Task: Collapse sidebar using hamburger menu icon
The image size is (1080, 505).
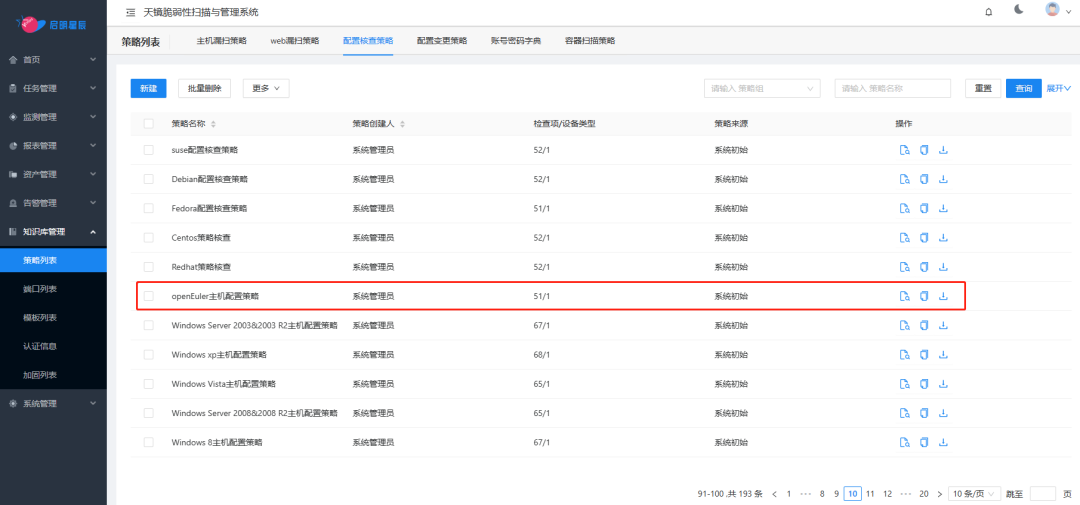Action: pyautogui.click(x=130, y=12)
